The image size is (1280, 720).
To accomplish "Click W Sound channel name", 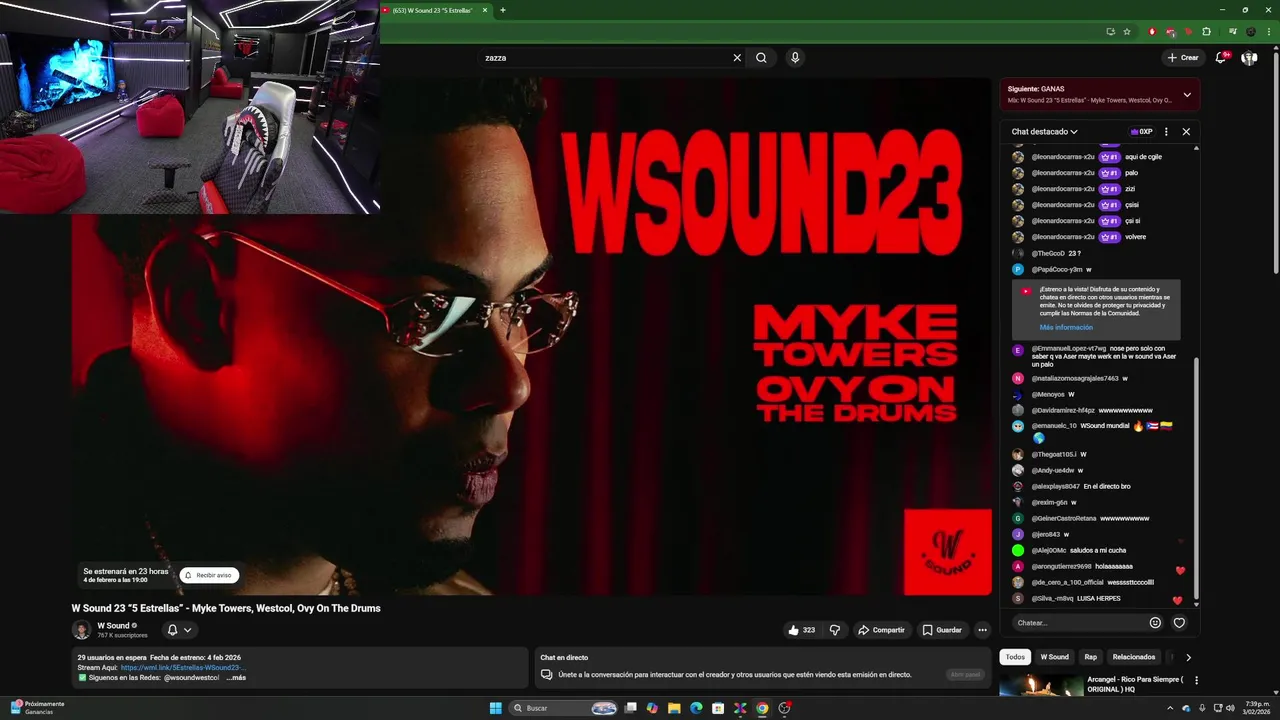I will coord(113,625).
